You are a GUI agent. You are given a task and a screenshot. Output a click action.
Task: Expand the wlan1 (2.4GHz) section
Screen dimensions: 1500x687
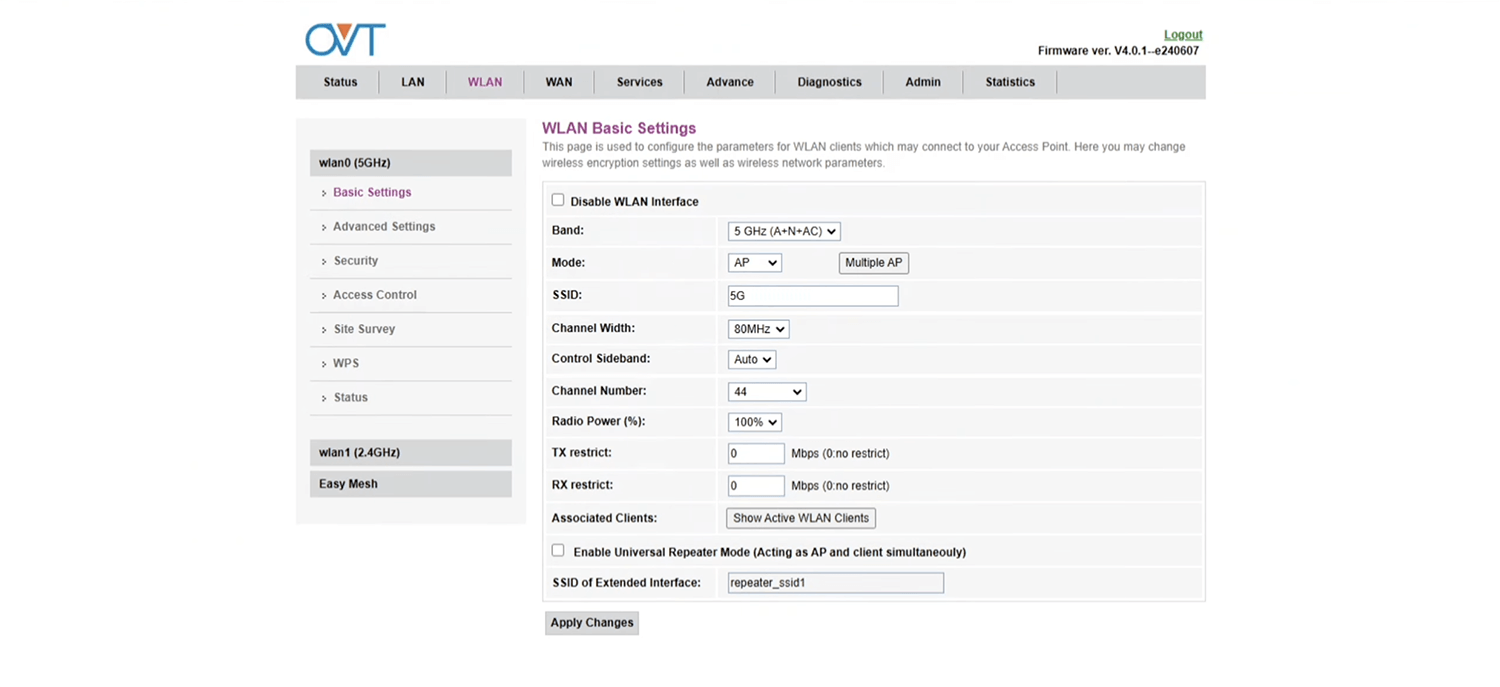click(x=410, y=453)
